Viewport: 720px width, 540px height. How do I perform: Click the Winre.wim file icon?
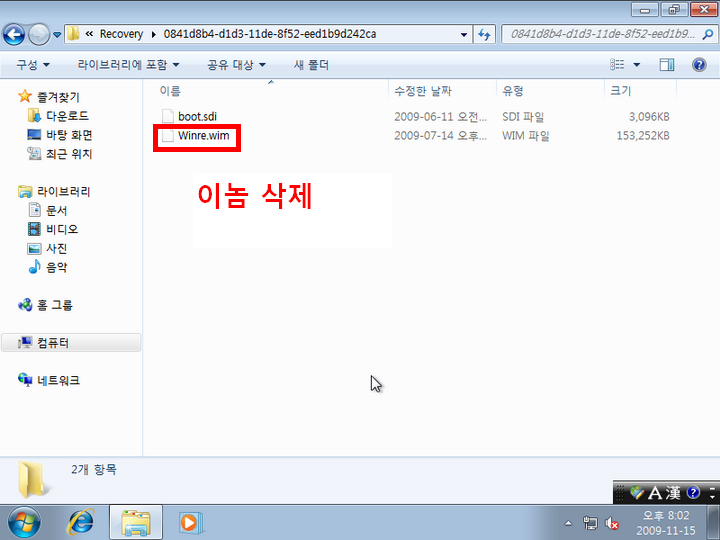[168, 136]
